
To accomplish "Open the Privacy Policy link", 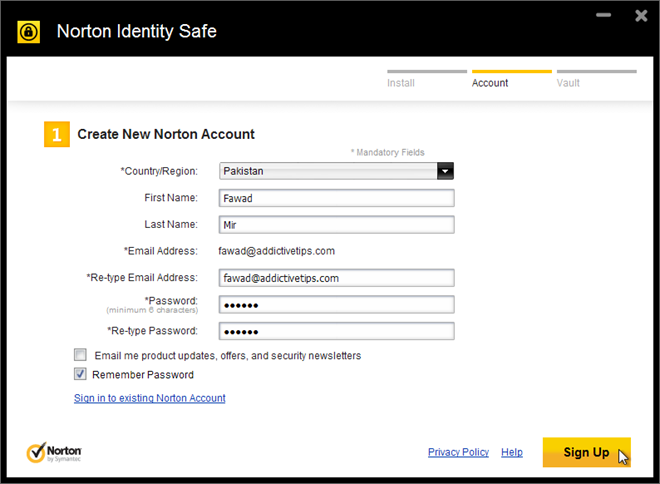I will click(458, 452).
